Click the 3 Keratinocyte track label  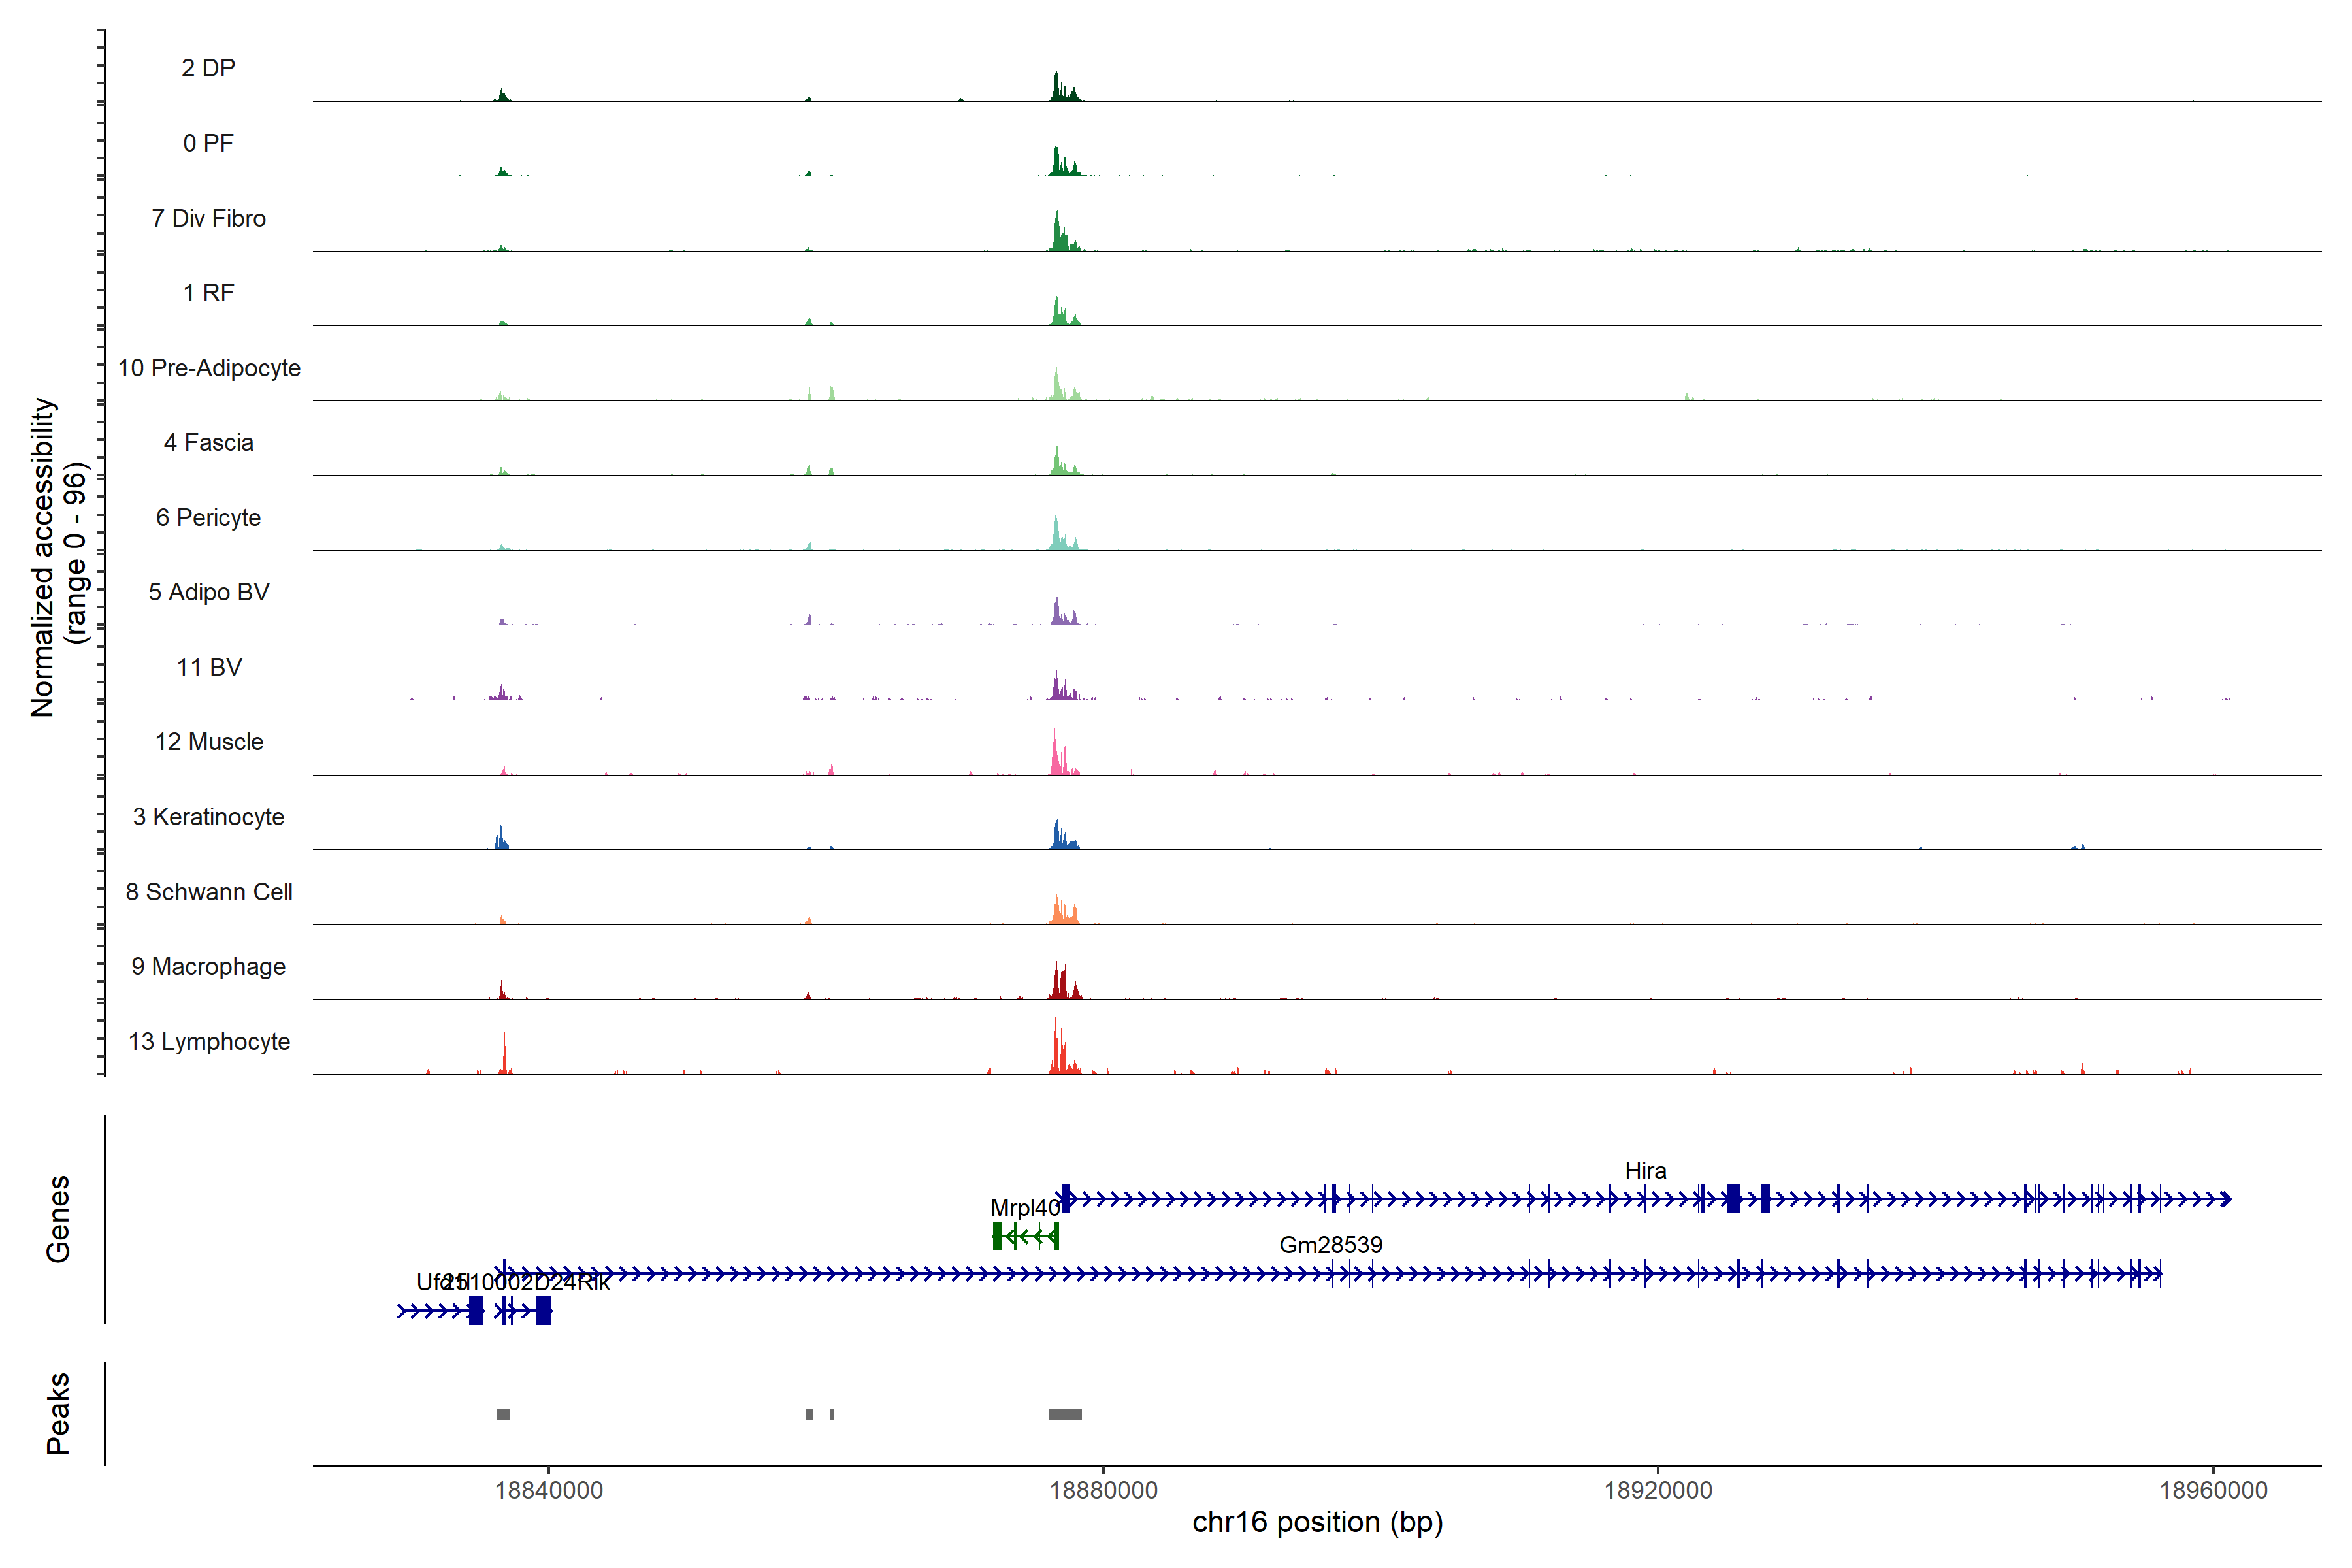208,817
